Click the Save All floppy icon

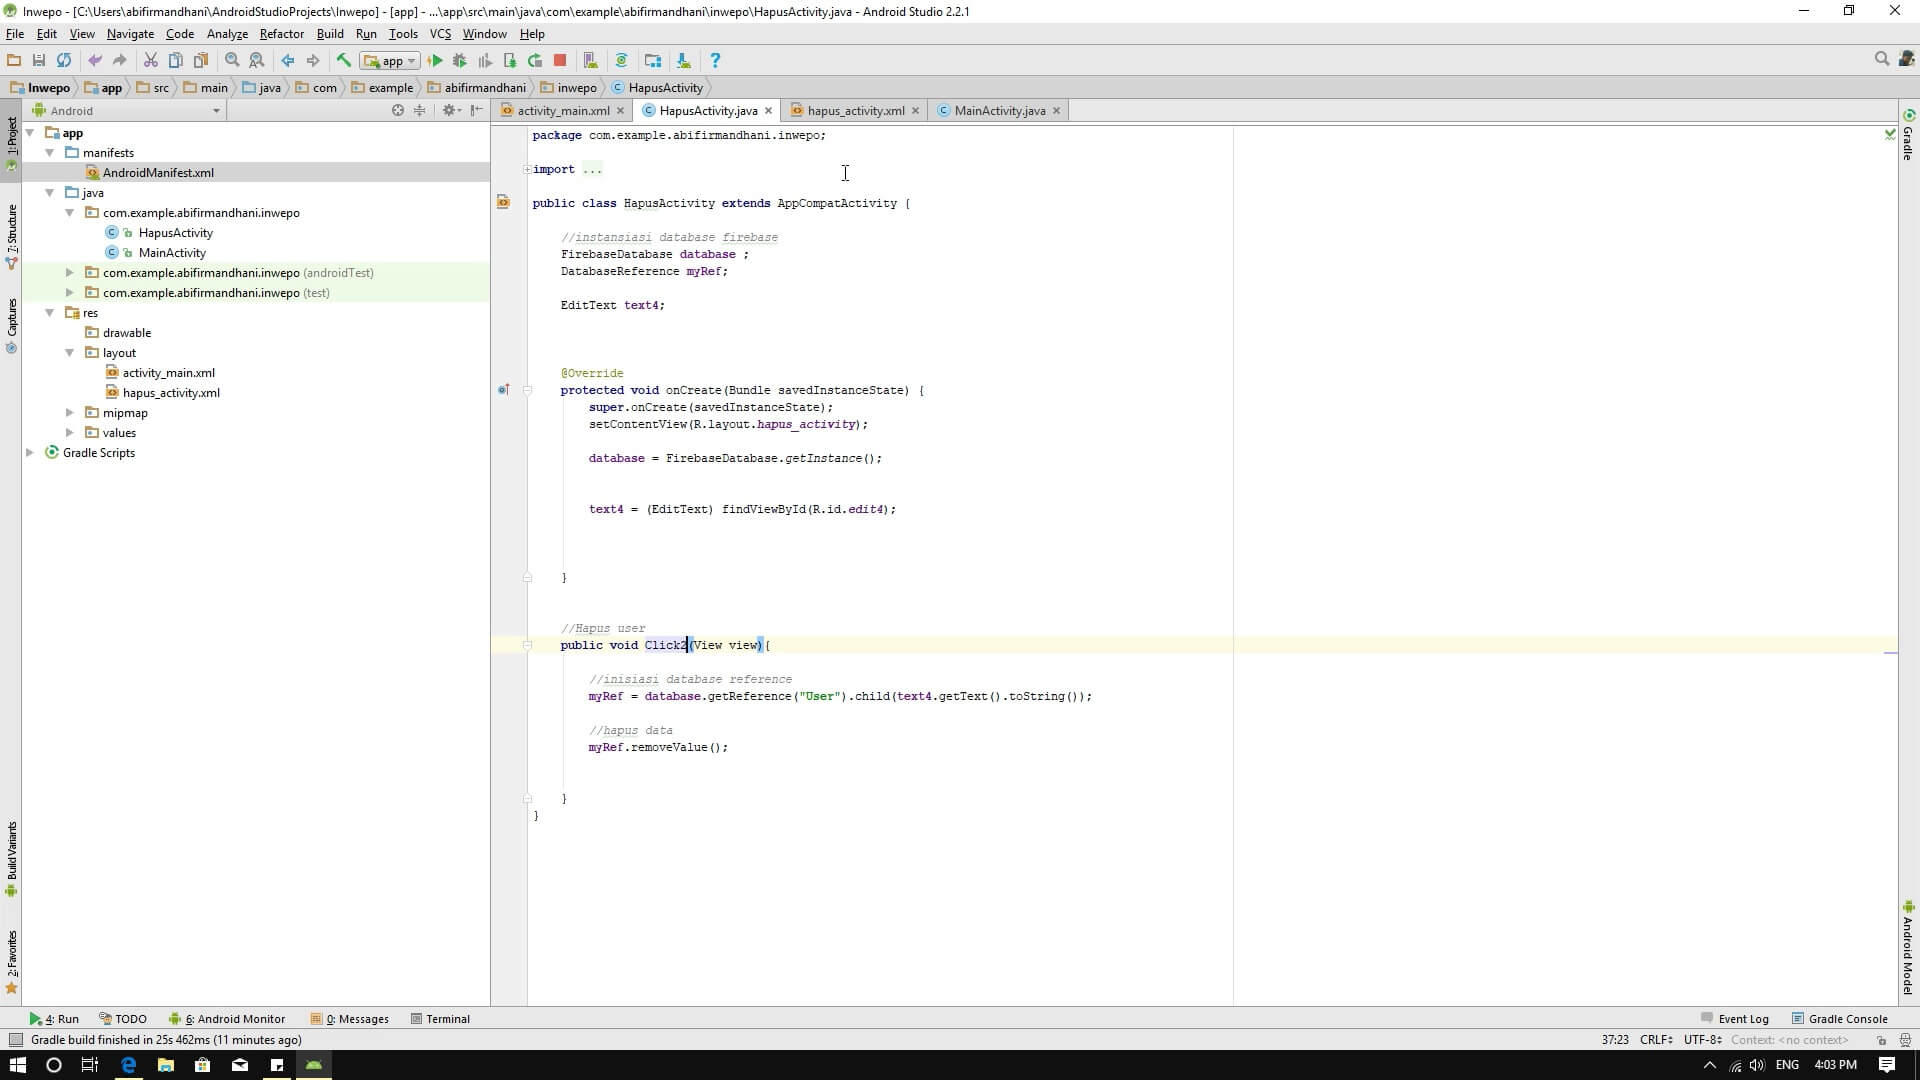(39, 60)
